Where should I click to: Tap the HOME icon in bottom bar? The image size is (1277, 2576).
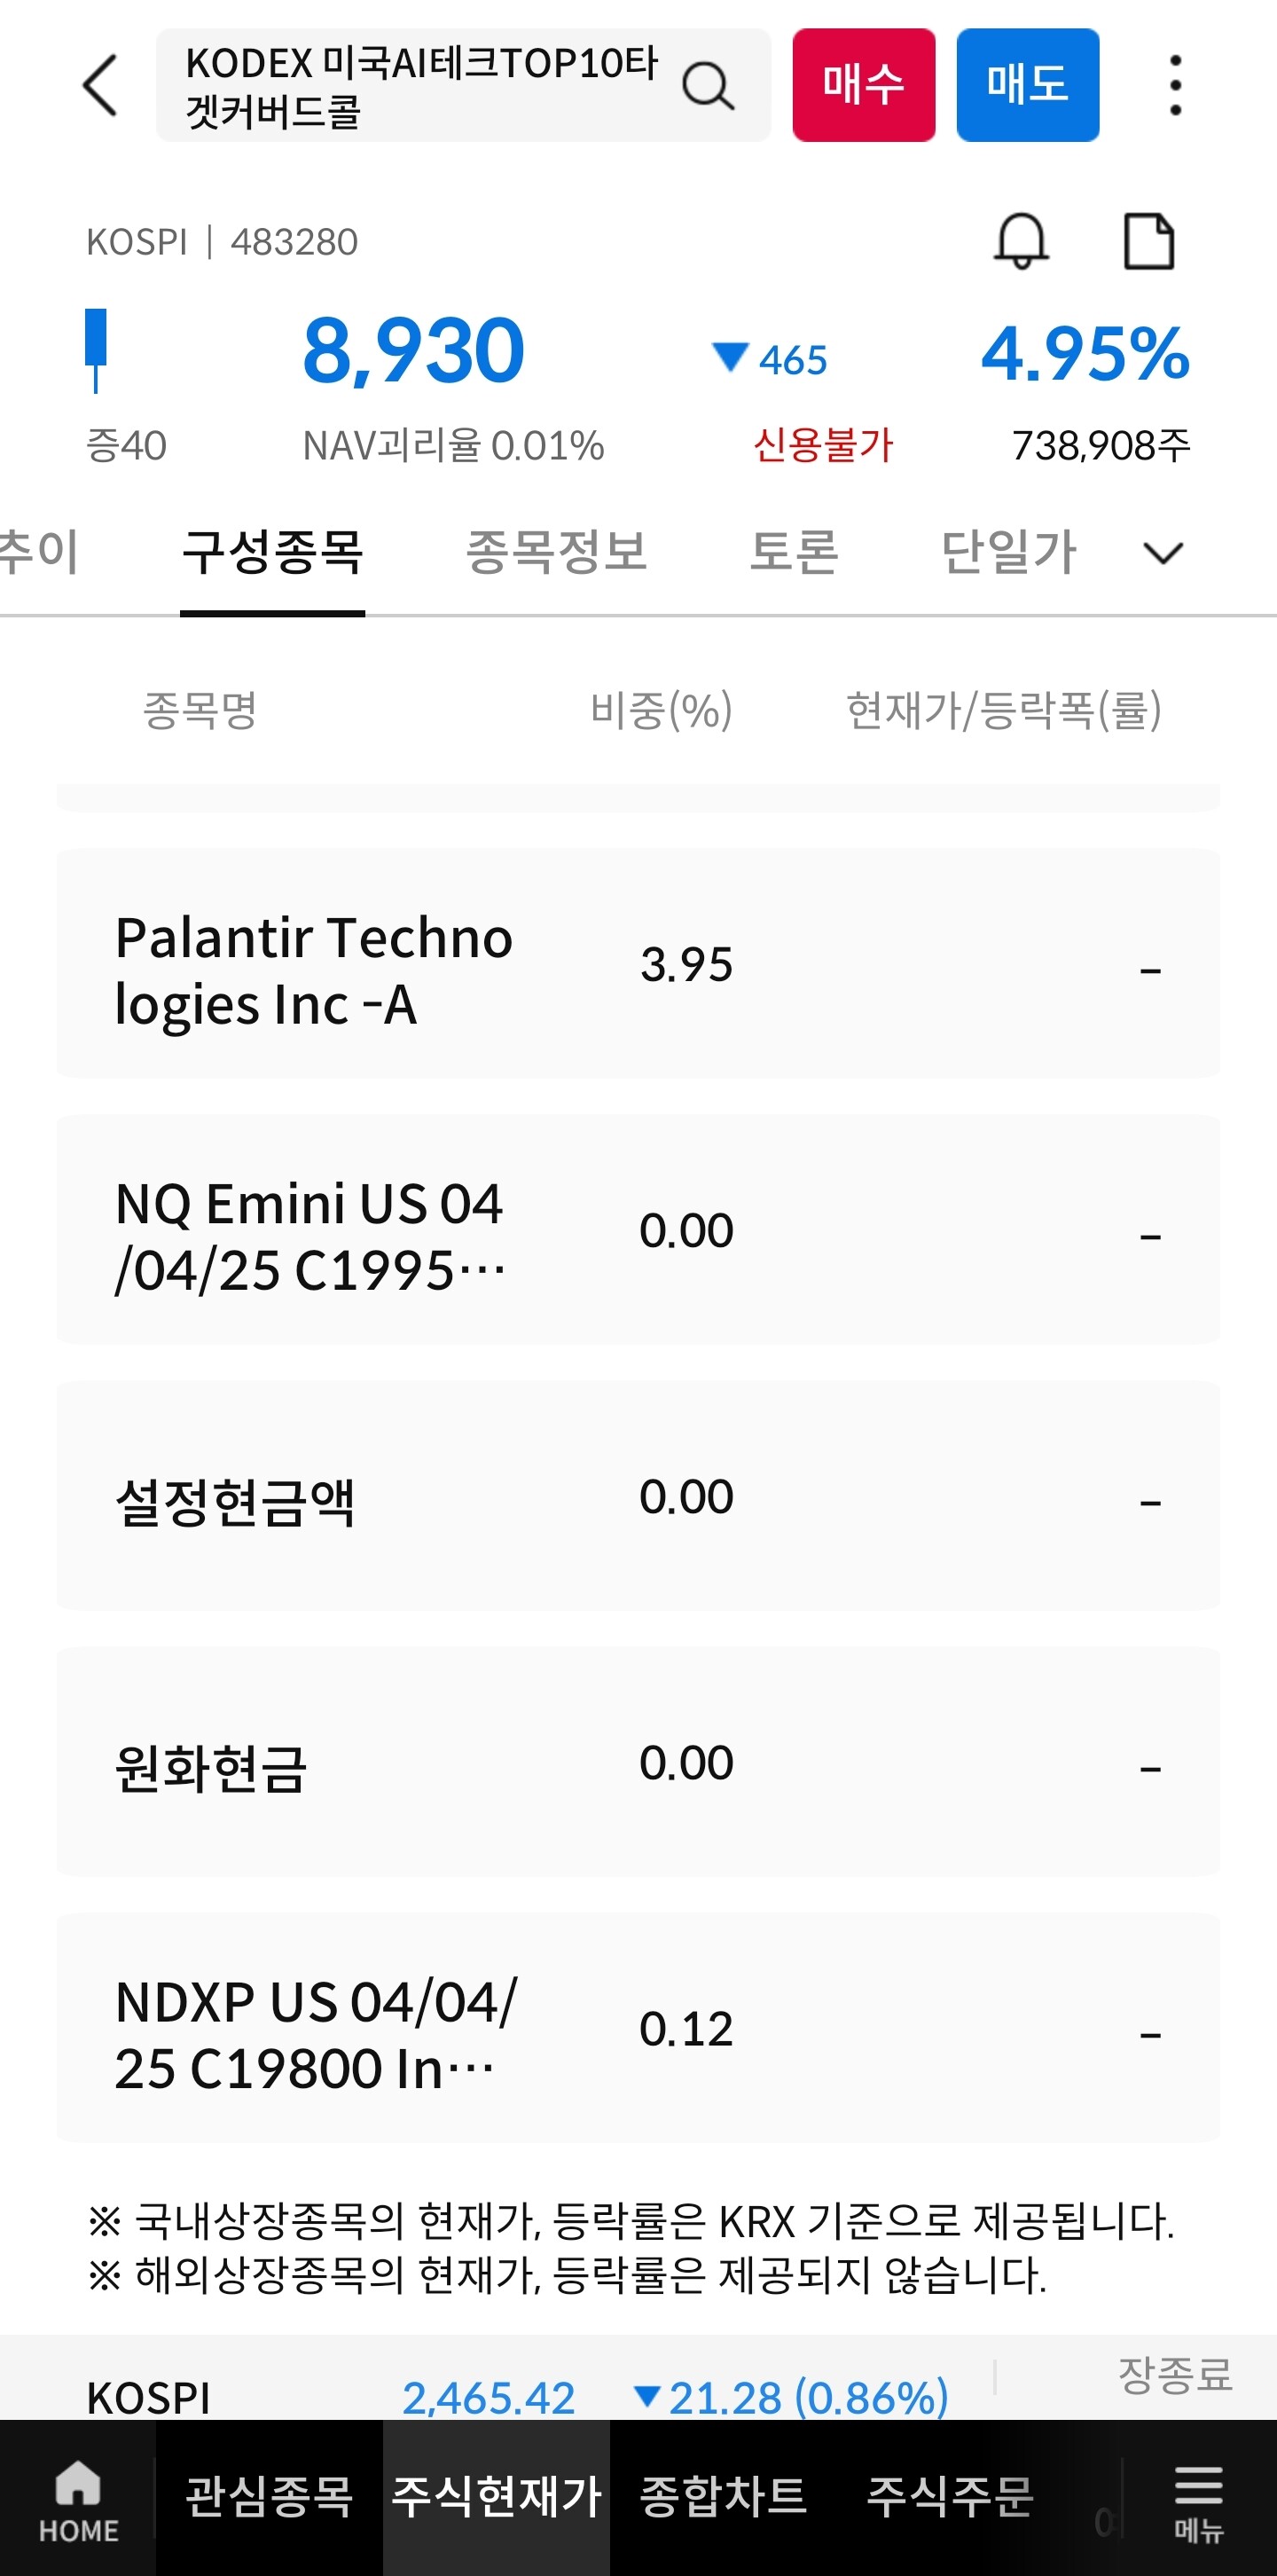point(78,2498)
